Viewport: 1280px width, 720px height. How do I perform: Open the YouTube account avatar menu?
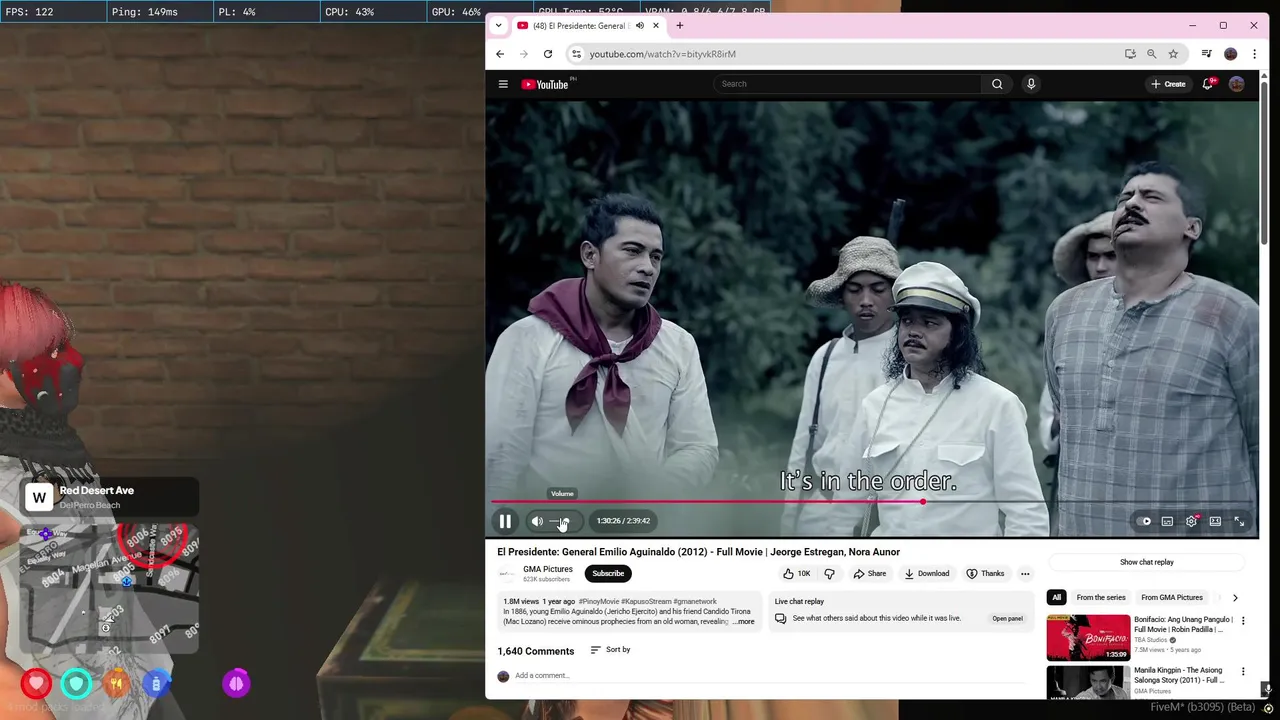[x=1237, y=84]
